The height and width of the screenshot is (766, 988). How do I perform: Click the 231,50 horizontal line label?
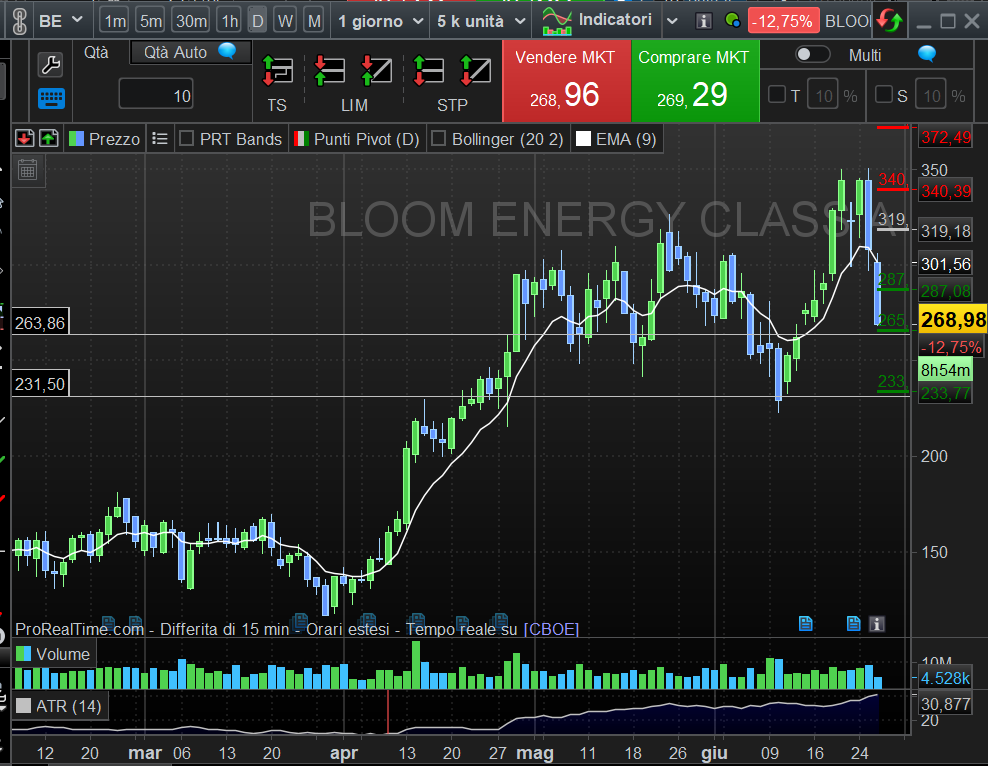tap(40, 384)
